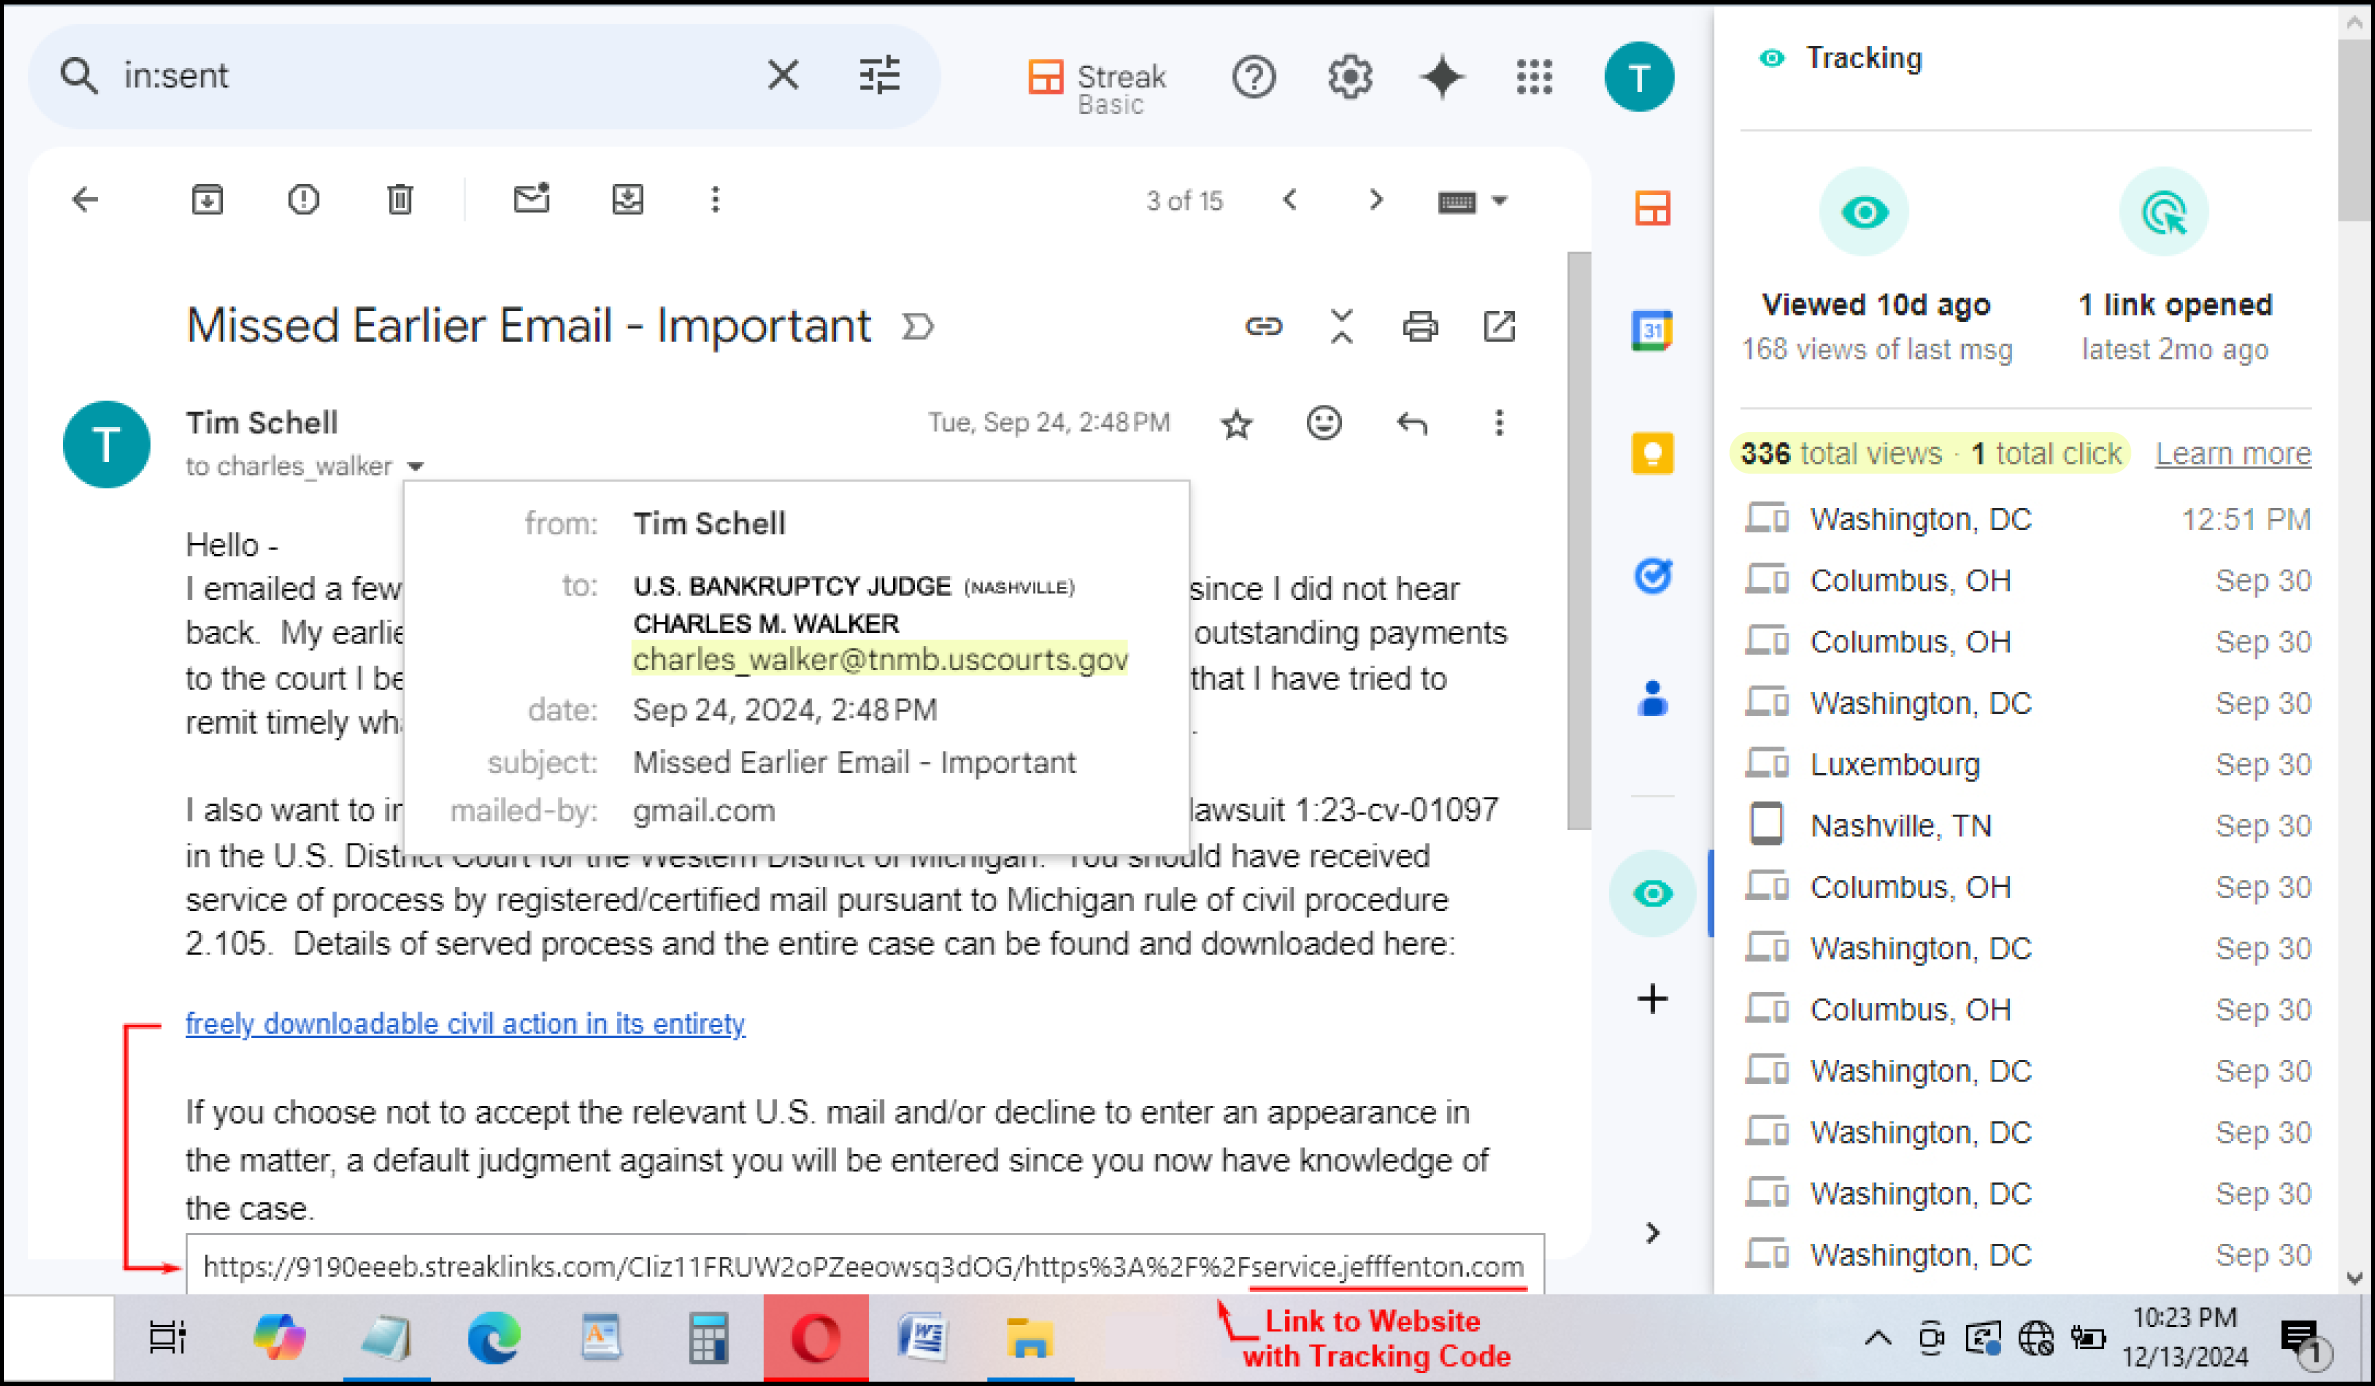Star the message from Tim Schell
The width and height of the screenshot is (2375, 1386).
tap(1237, 424)
